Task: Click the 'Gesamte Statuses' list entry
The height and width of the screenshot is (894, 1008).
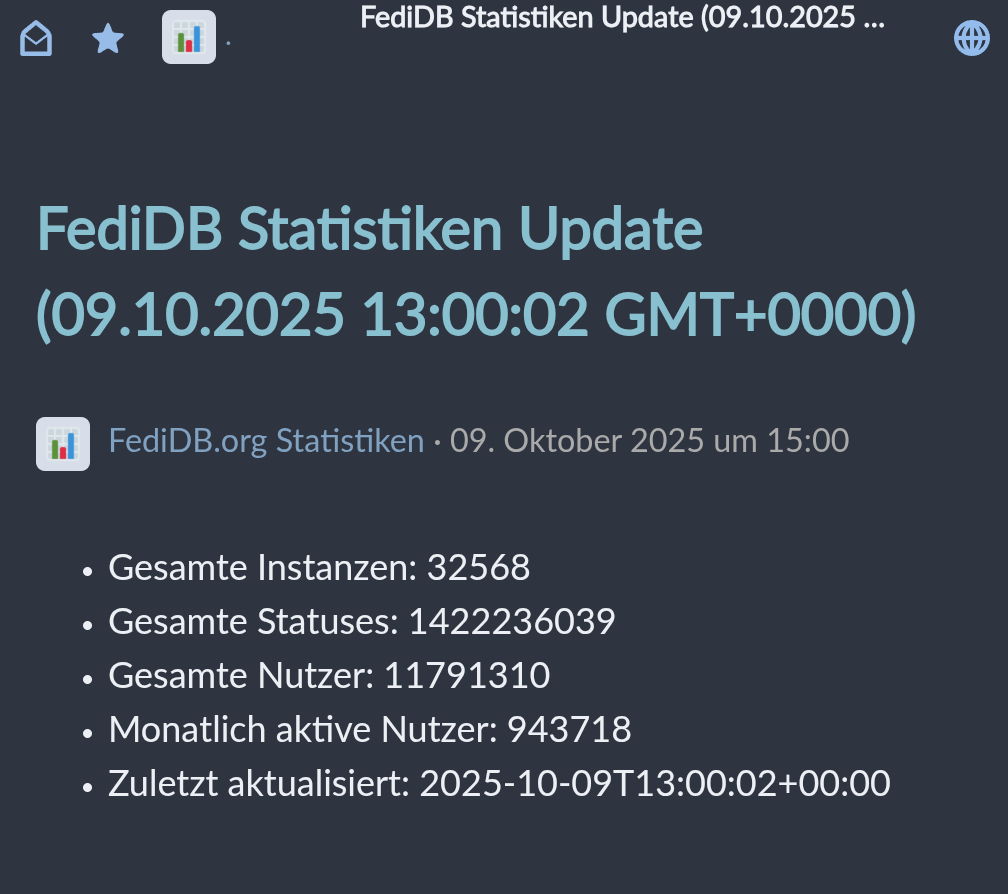Action: [x=361, y=622]
